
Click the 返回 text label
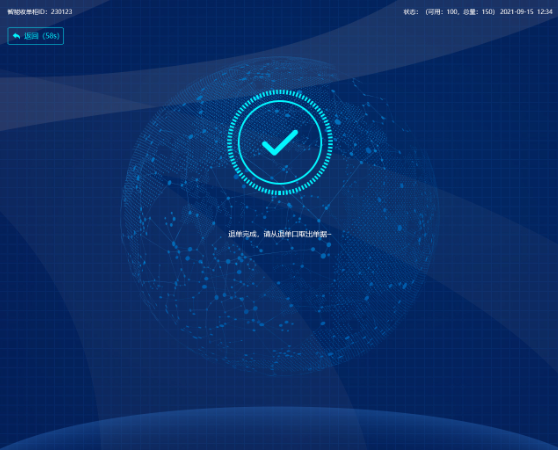31,36
